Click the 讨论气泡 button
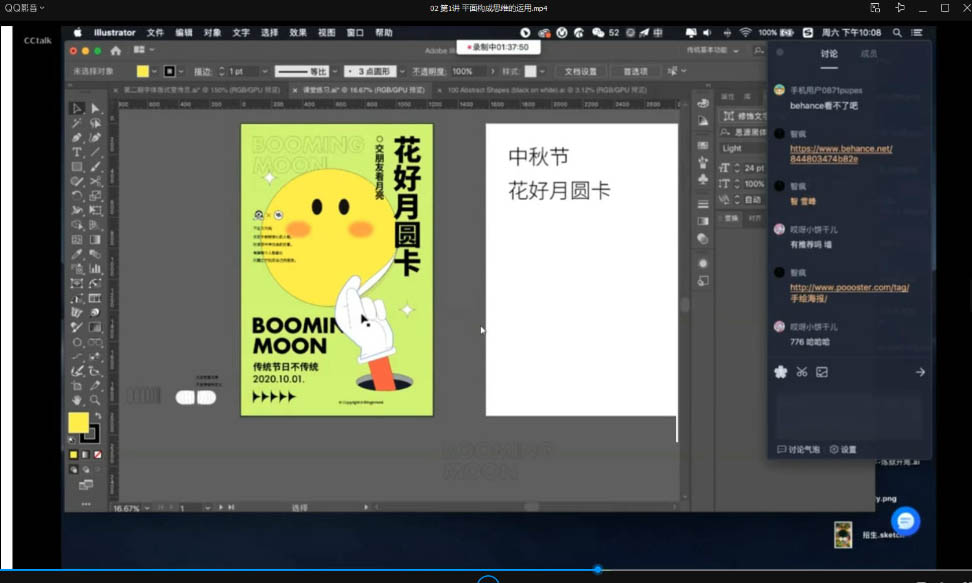This screenshot has width=972, height=583. point(798,450)
